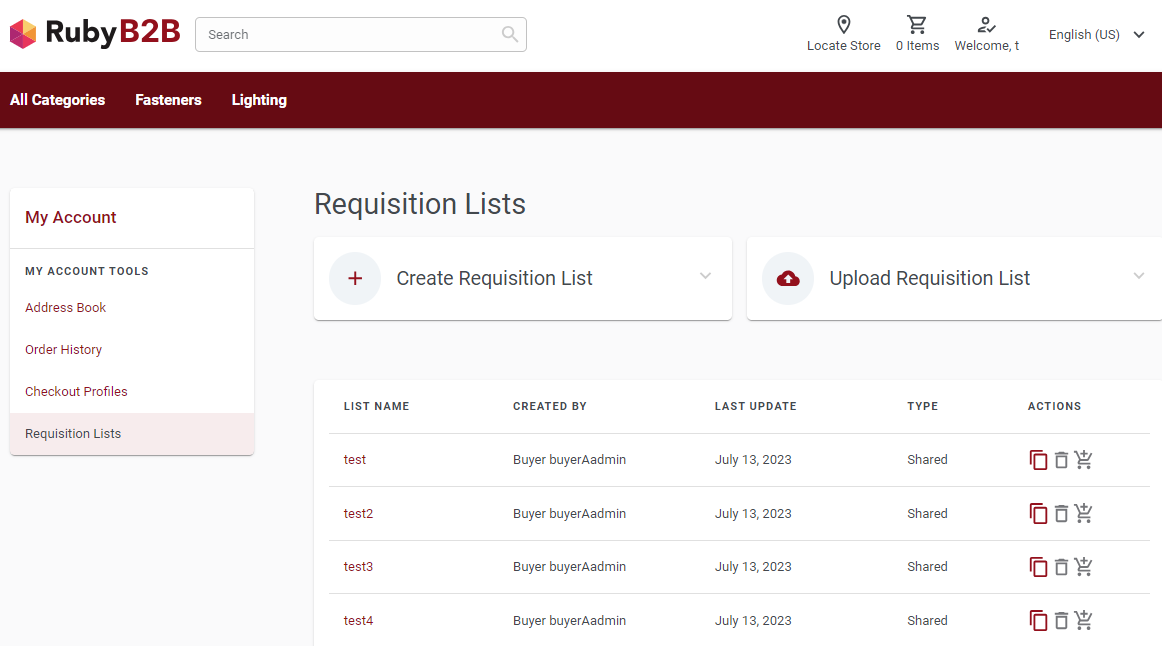
Task: Add test3 list items to cart
Action: click(1084, 566)
